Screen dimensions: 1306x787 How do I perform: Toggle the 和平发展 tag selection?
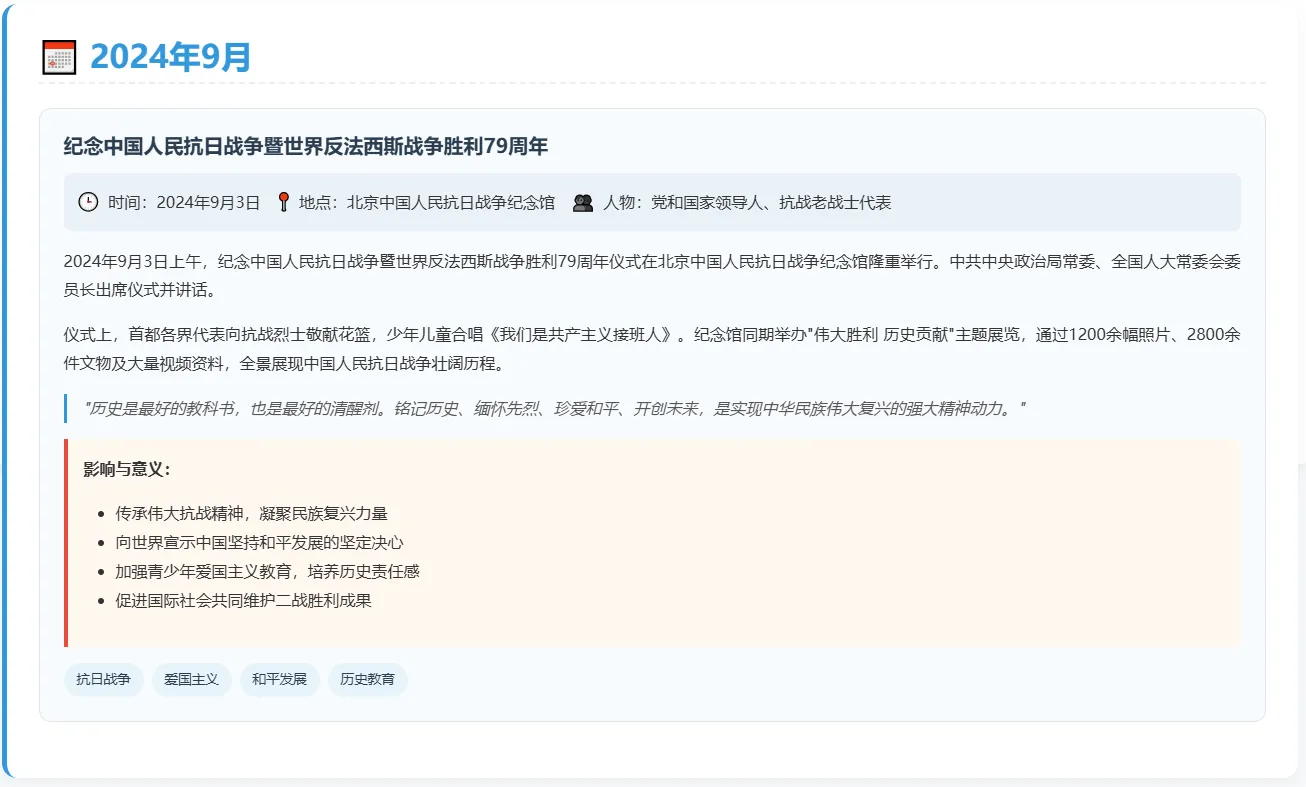tap(280, 679)
